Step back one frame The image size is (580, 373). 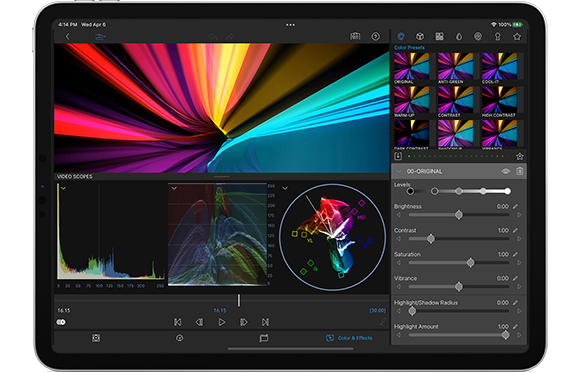[x=199, y=322]
